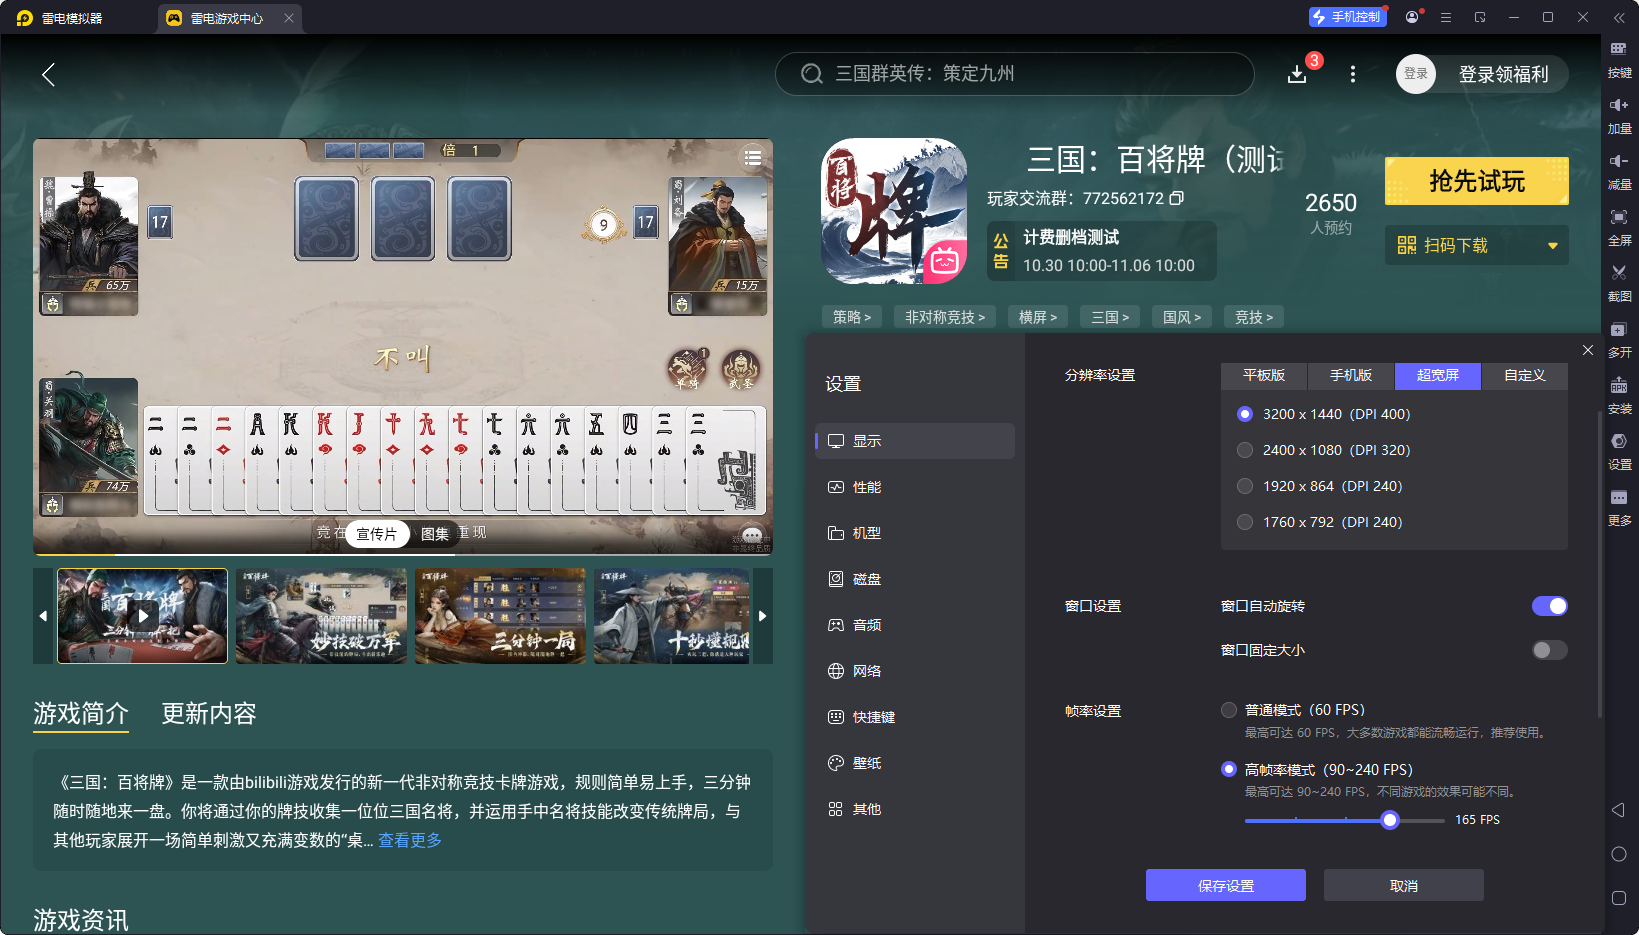This screenshot has width=1639, height=935.
Task: Expand the 扫码下载 dropdown arrow
Action: pos(1553,246)
